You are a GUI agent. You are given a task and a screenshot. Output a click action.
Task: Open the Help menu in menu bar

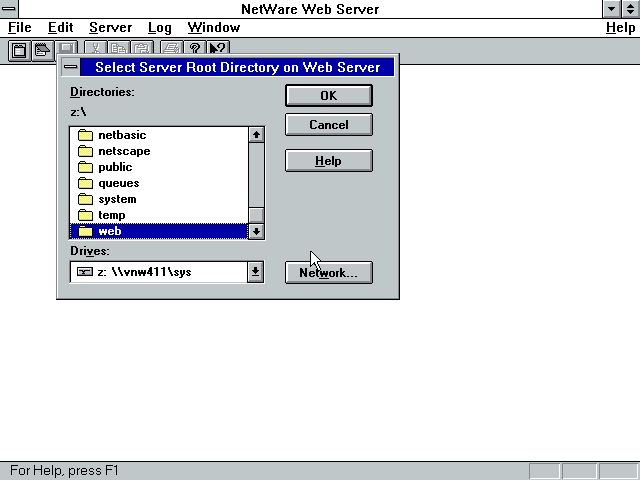pos(620,27)
